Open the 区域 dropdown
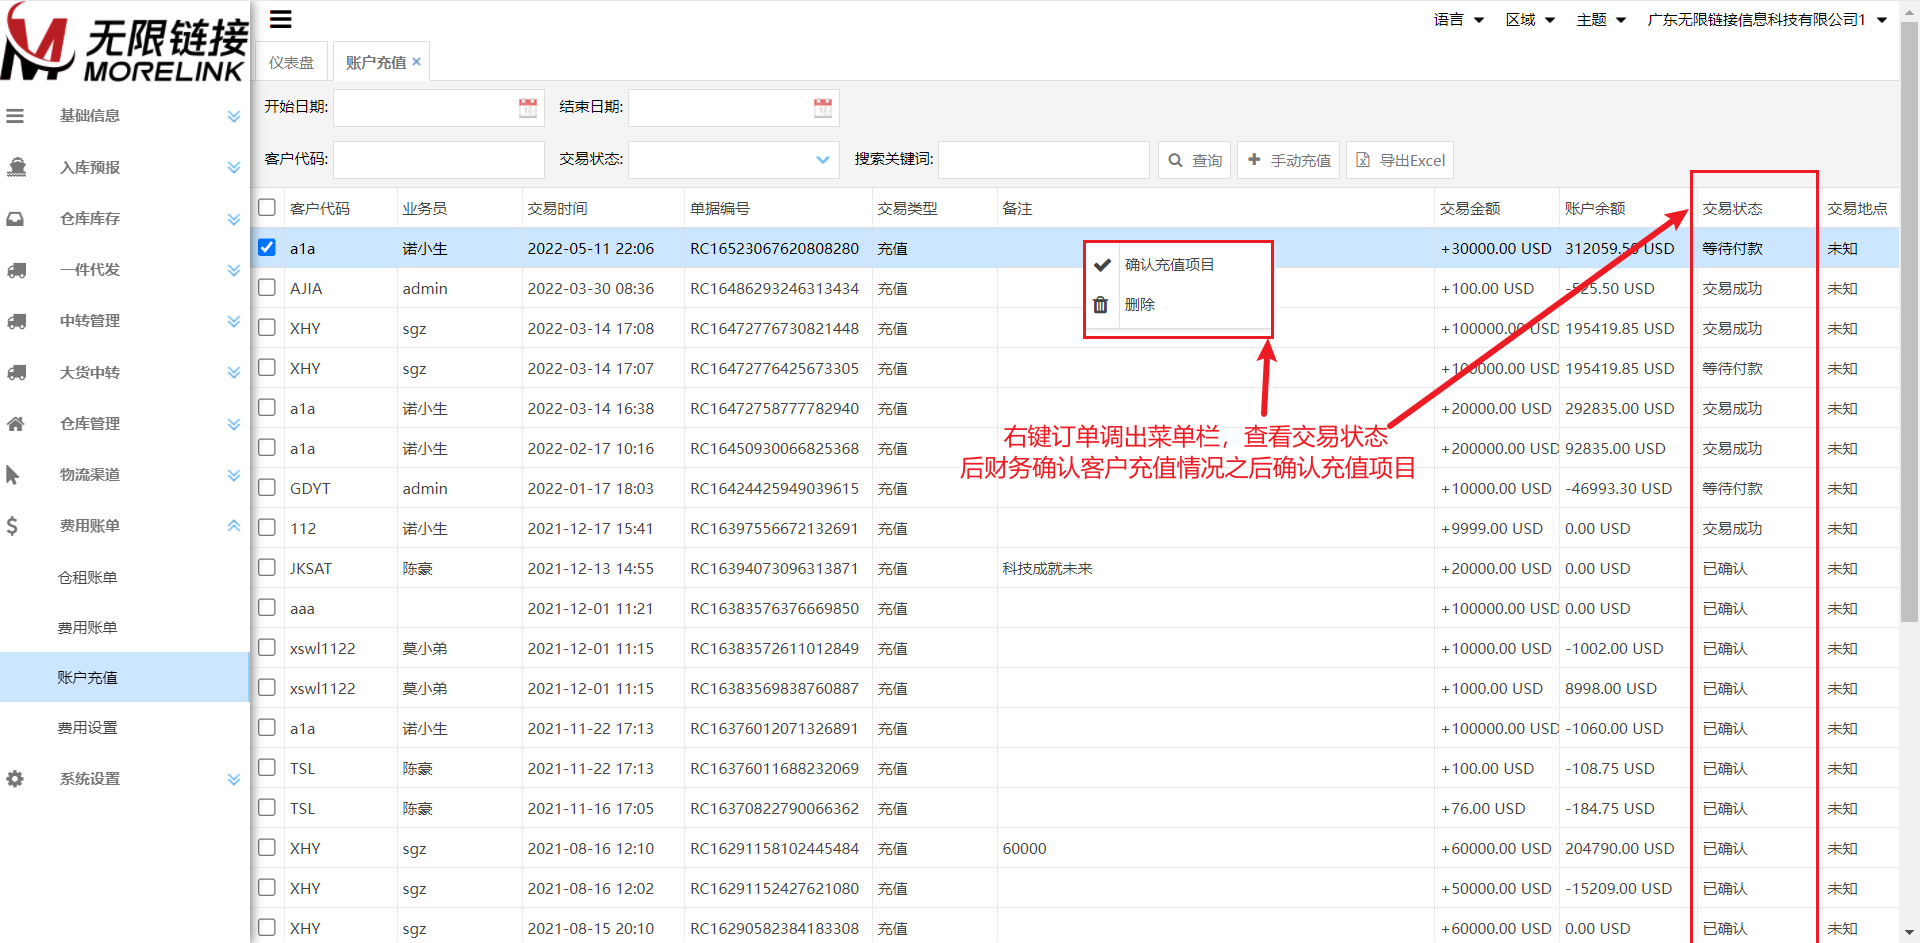The height and width of the screenshot is (943, 1920). click(1530, 20)
